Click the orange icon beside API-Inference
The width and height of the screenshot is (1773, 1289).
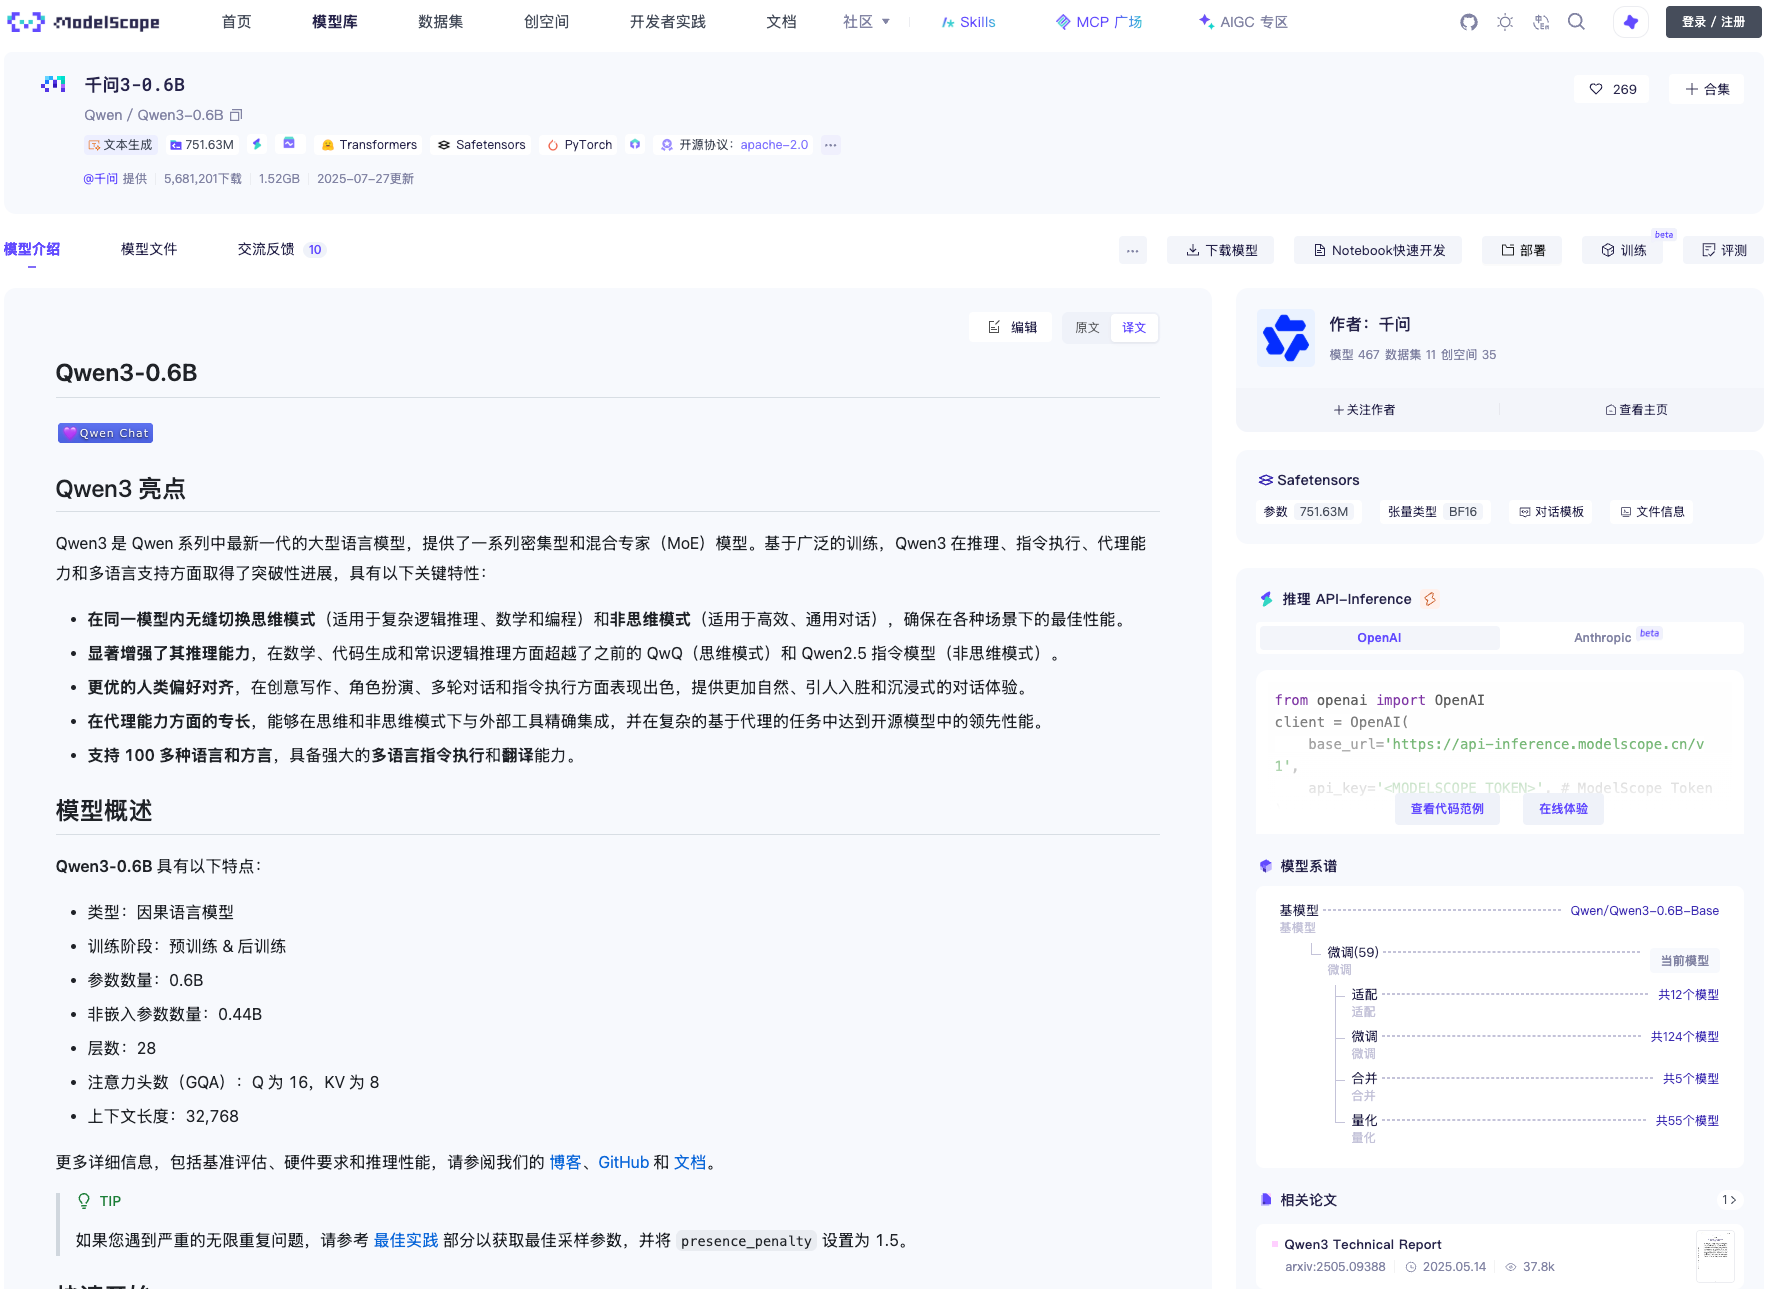(x=1430, y=599)
